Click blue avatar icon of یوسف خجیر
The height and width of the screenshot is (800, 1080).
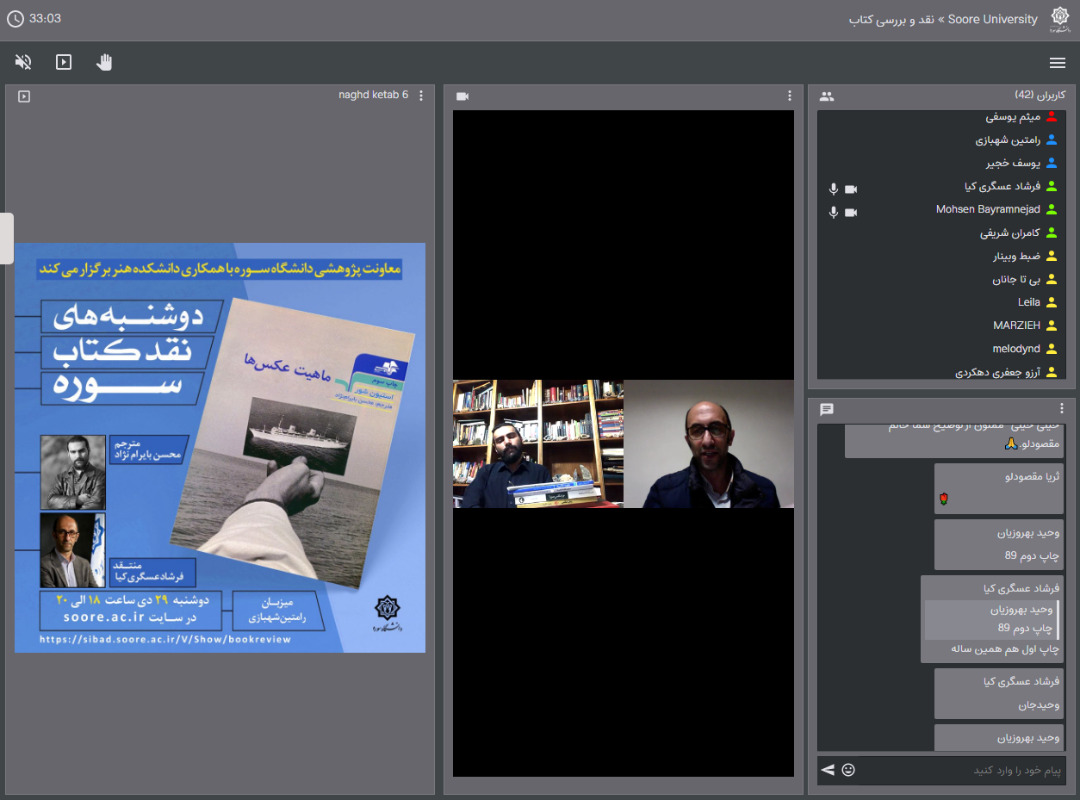click(x=1052, y=163)
